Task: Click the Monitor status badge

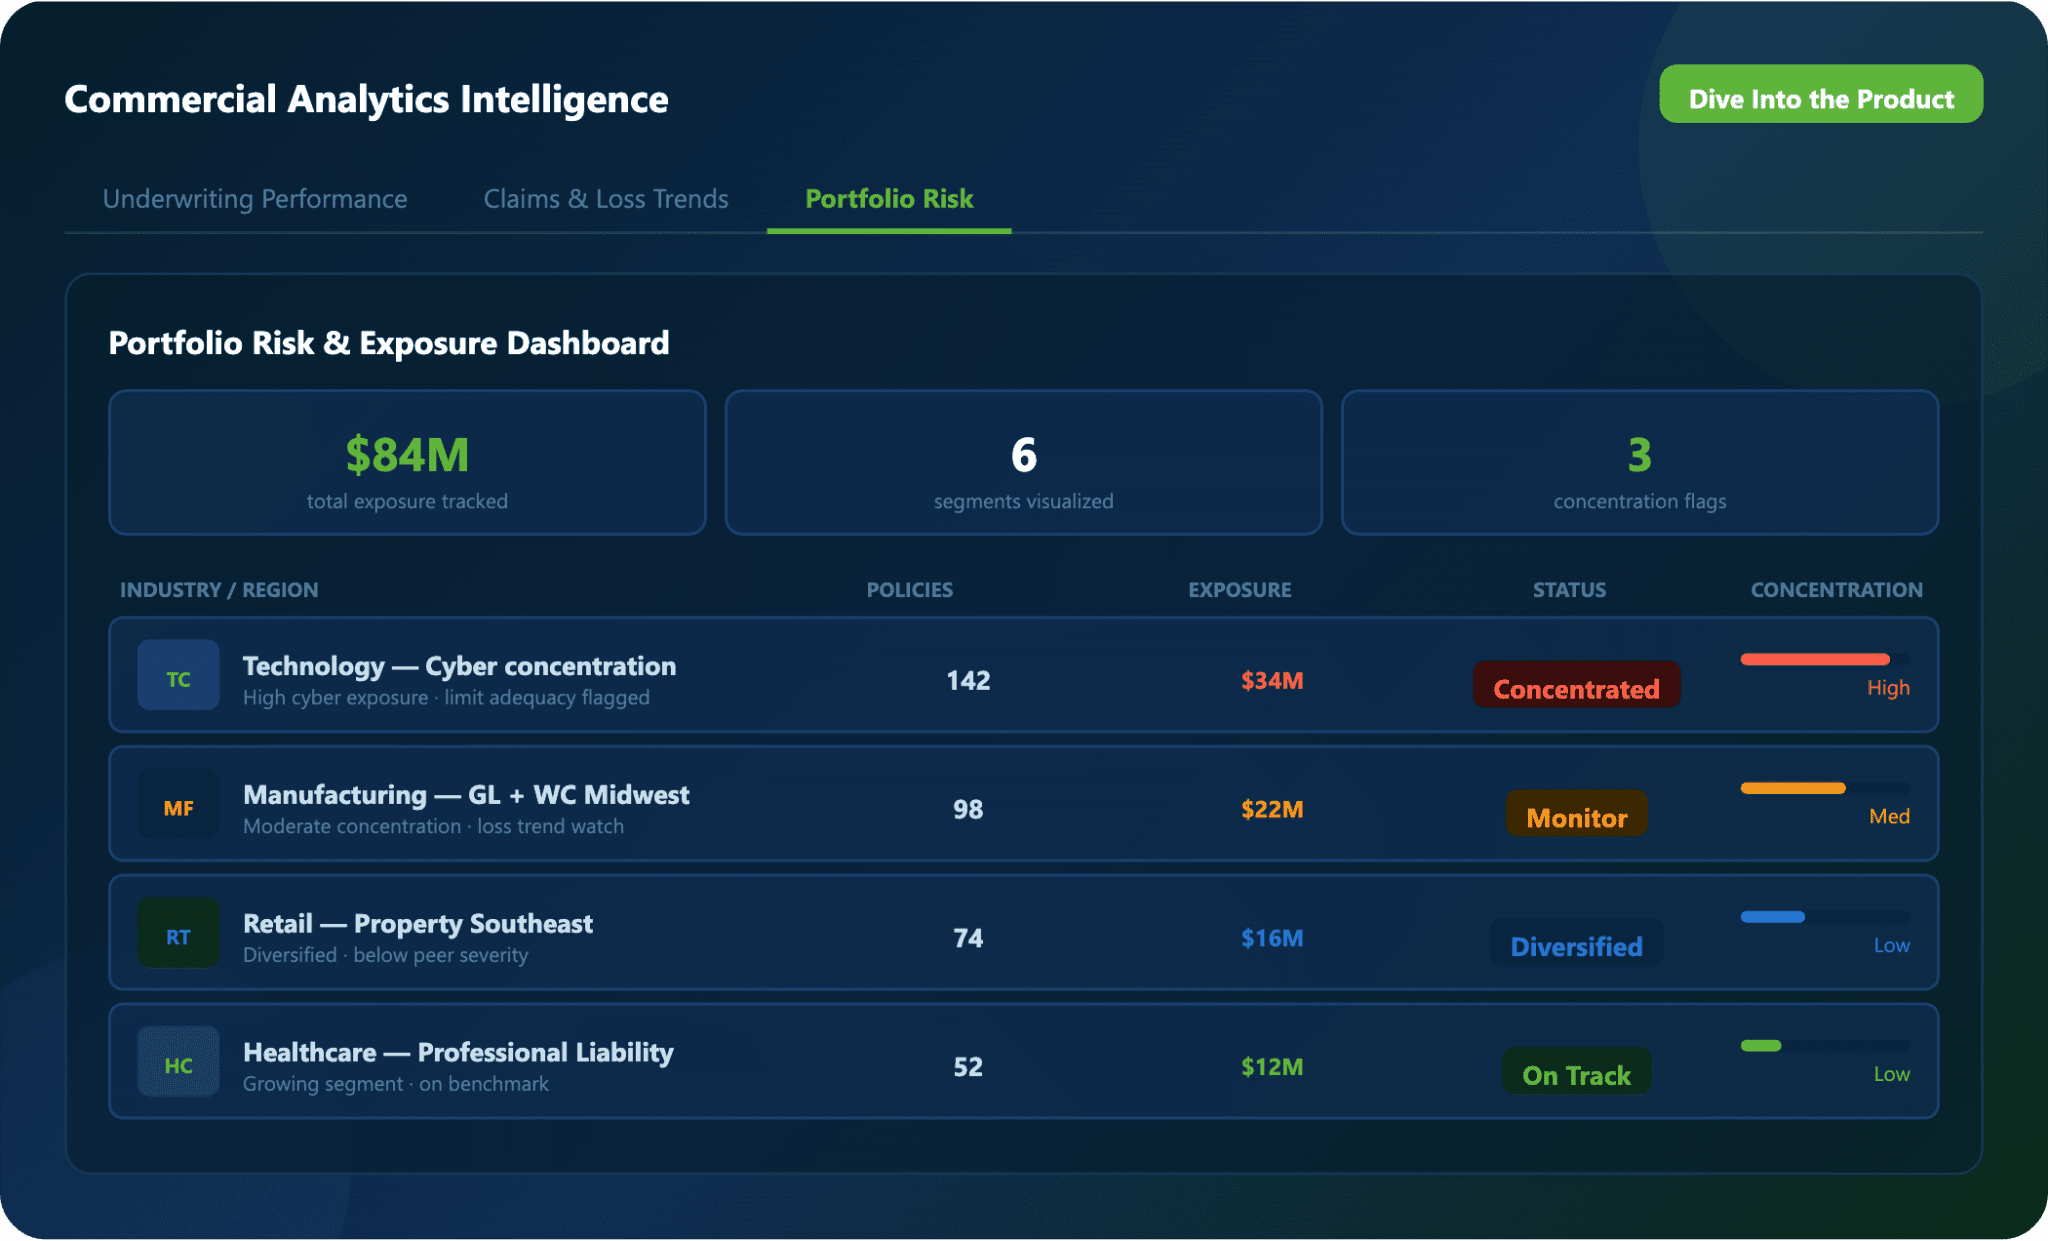Action: [1576, 815]
